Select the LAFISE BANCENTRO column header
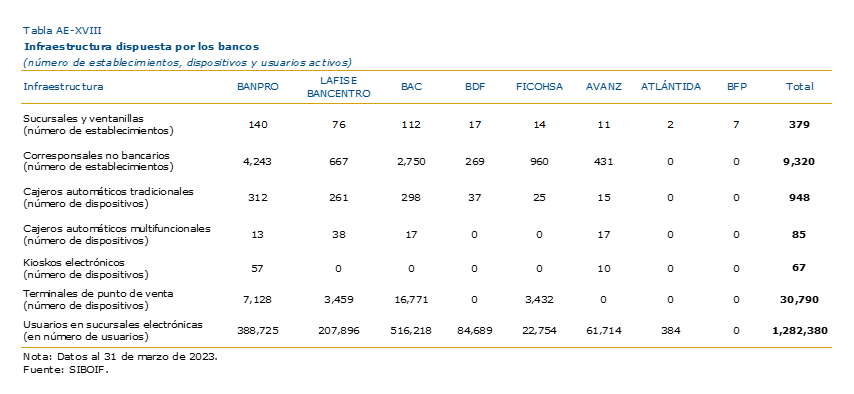854x394 pixels. pyautogui.click(x=338, y=87)
